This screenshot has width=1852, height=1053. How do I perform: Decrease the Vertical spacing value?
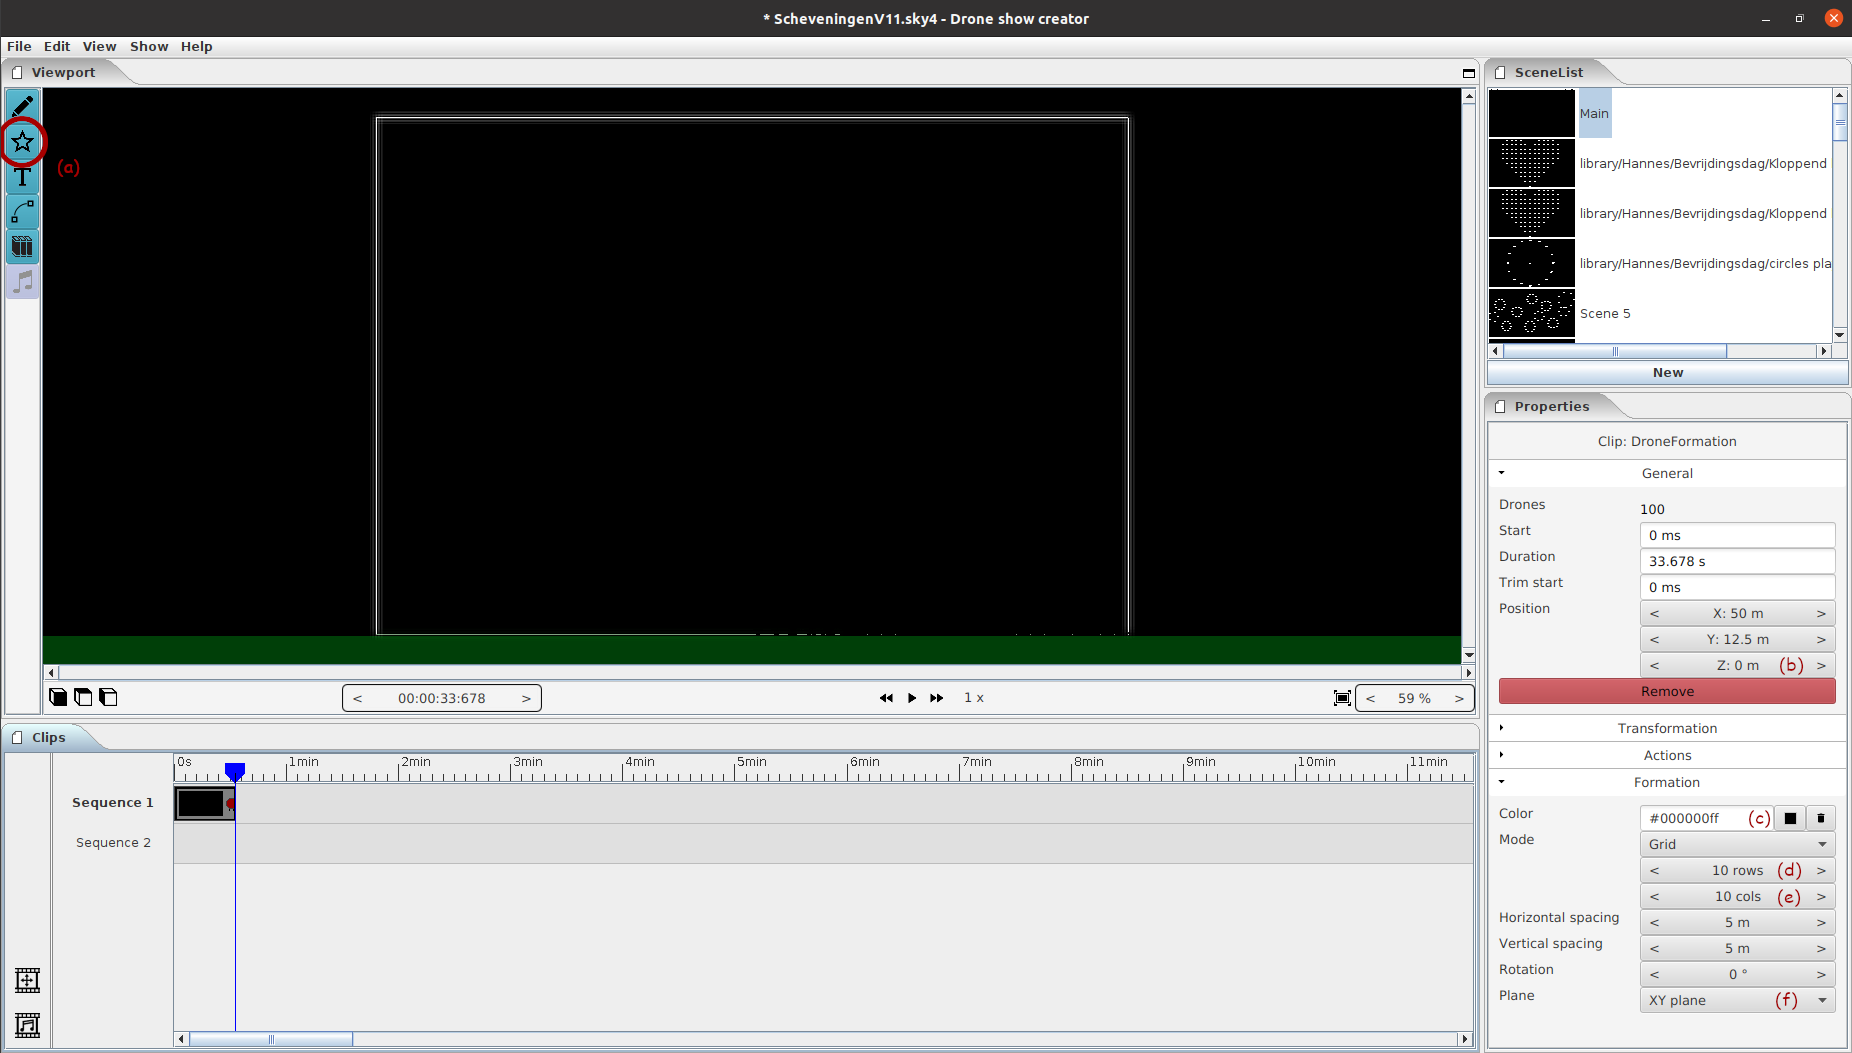(1654, 948)
